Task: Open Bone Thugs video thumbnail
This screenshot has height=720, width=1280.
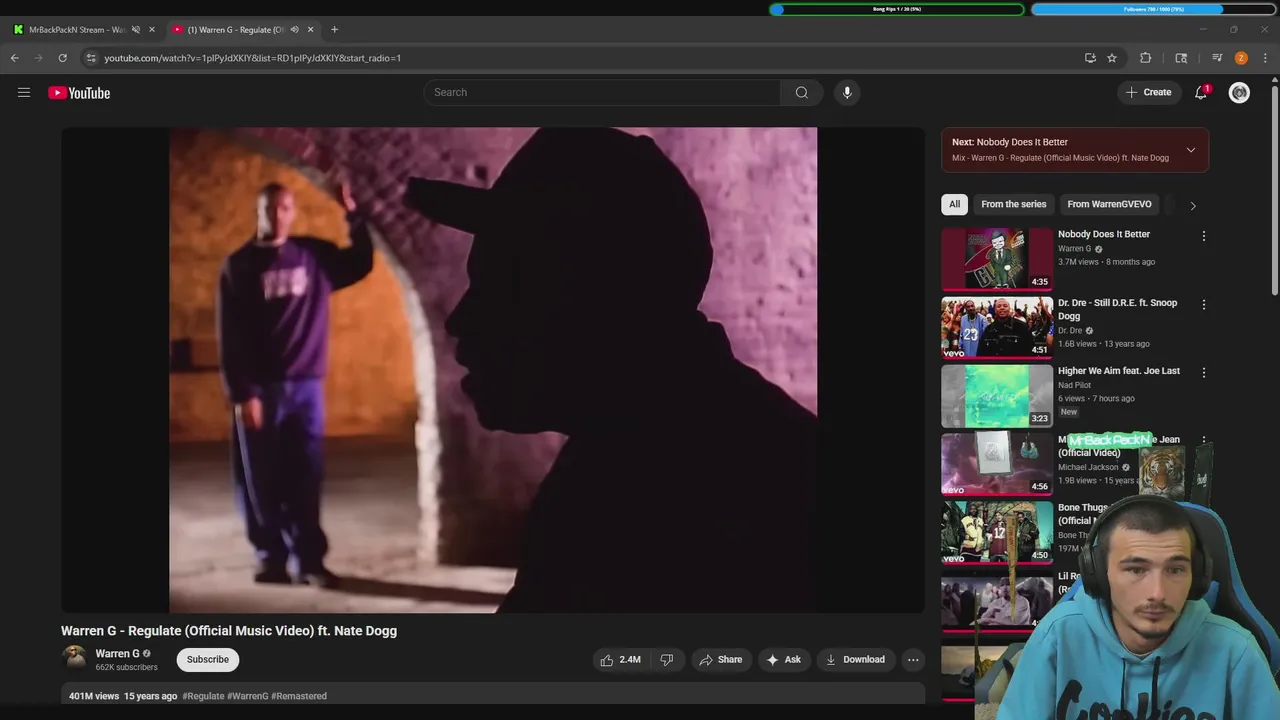Action: coord(997,533)
